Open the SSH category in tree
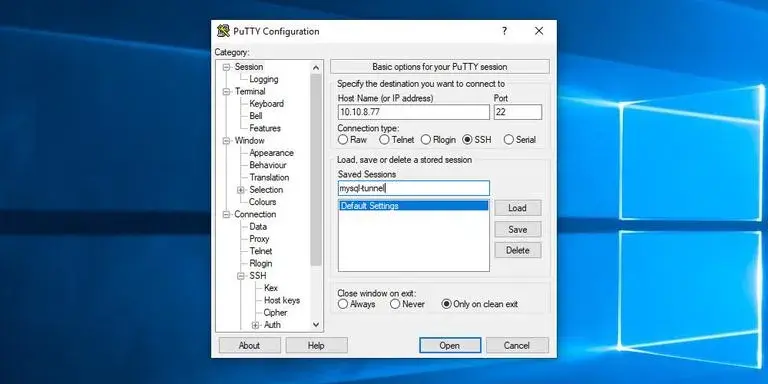The height and width of the screenshot is (384, 768). pyautogui.click(x=258, y=276)
